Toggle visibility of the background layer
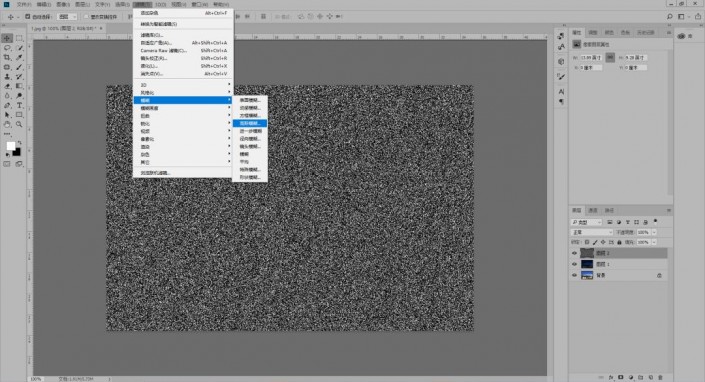705x382 pixels. pyautogui.click(x=574, y=275)
